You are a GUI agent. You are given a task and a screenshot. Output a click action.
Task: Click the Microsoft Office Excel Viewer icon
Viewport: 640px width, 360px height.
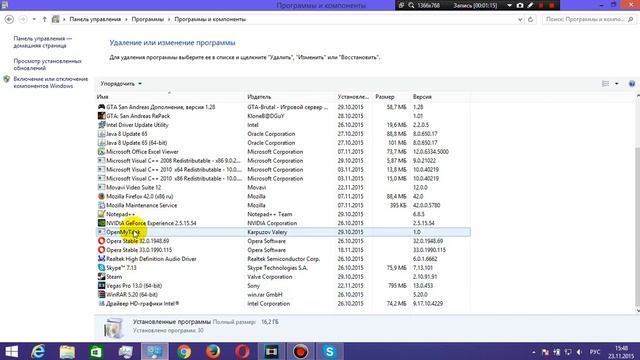101,152
